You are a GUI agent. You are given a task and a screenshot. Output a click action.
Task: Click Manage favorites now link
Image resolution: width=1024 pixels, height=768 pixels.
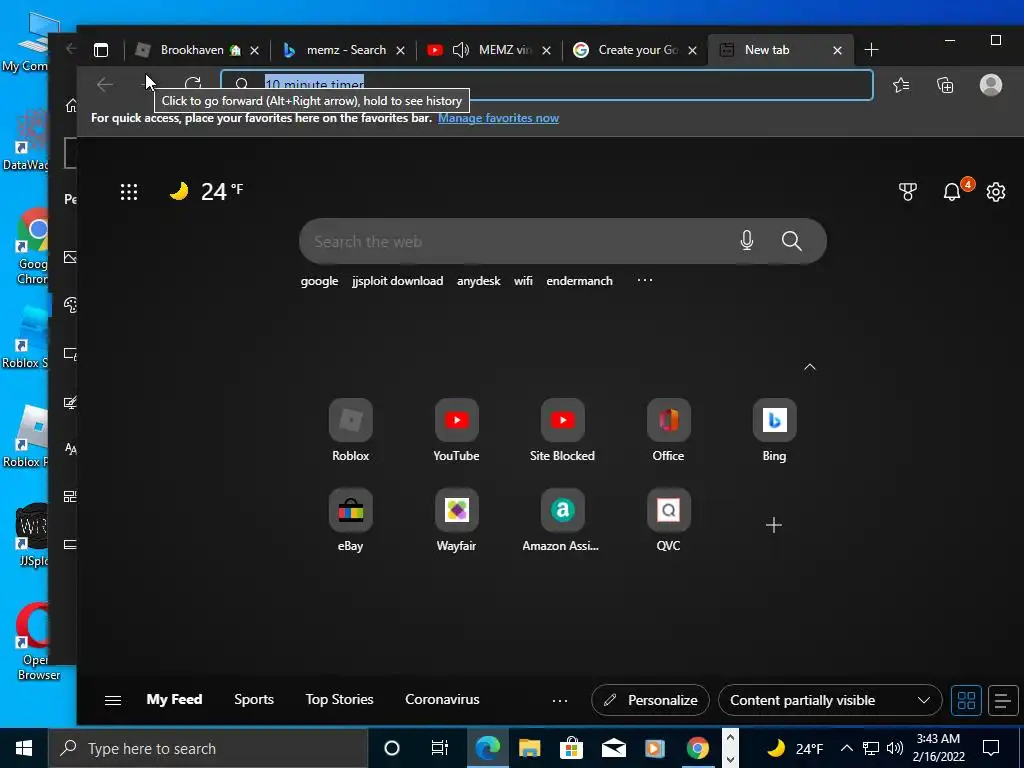498,118
